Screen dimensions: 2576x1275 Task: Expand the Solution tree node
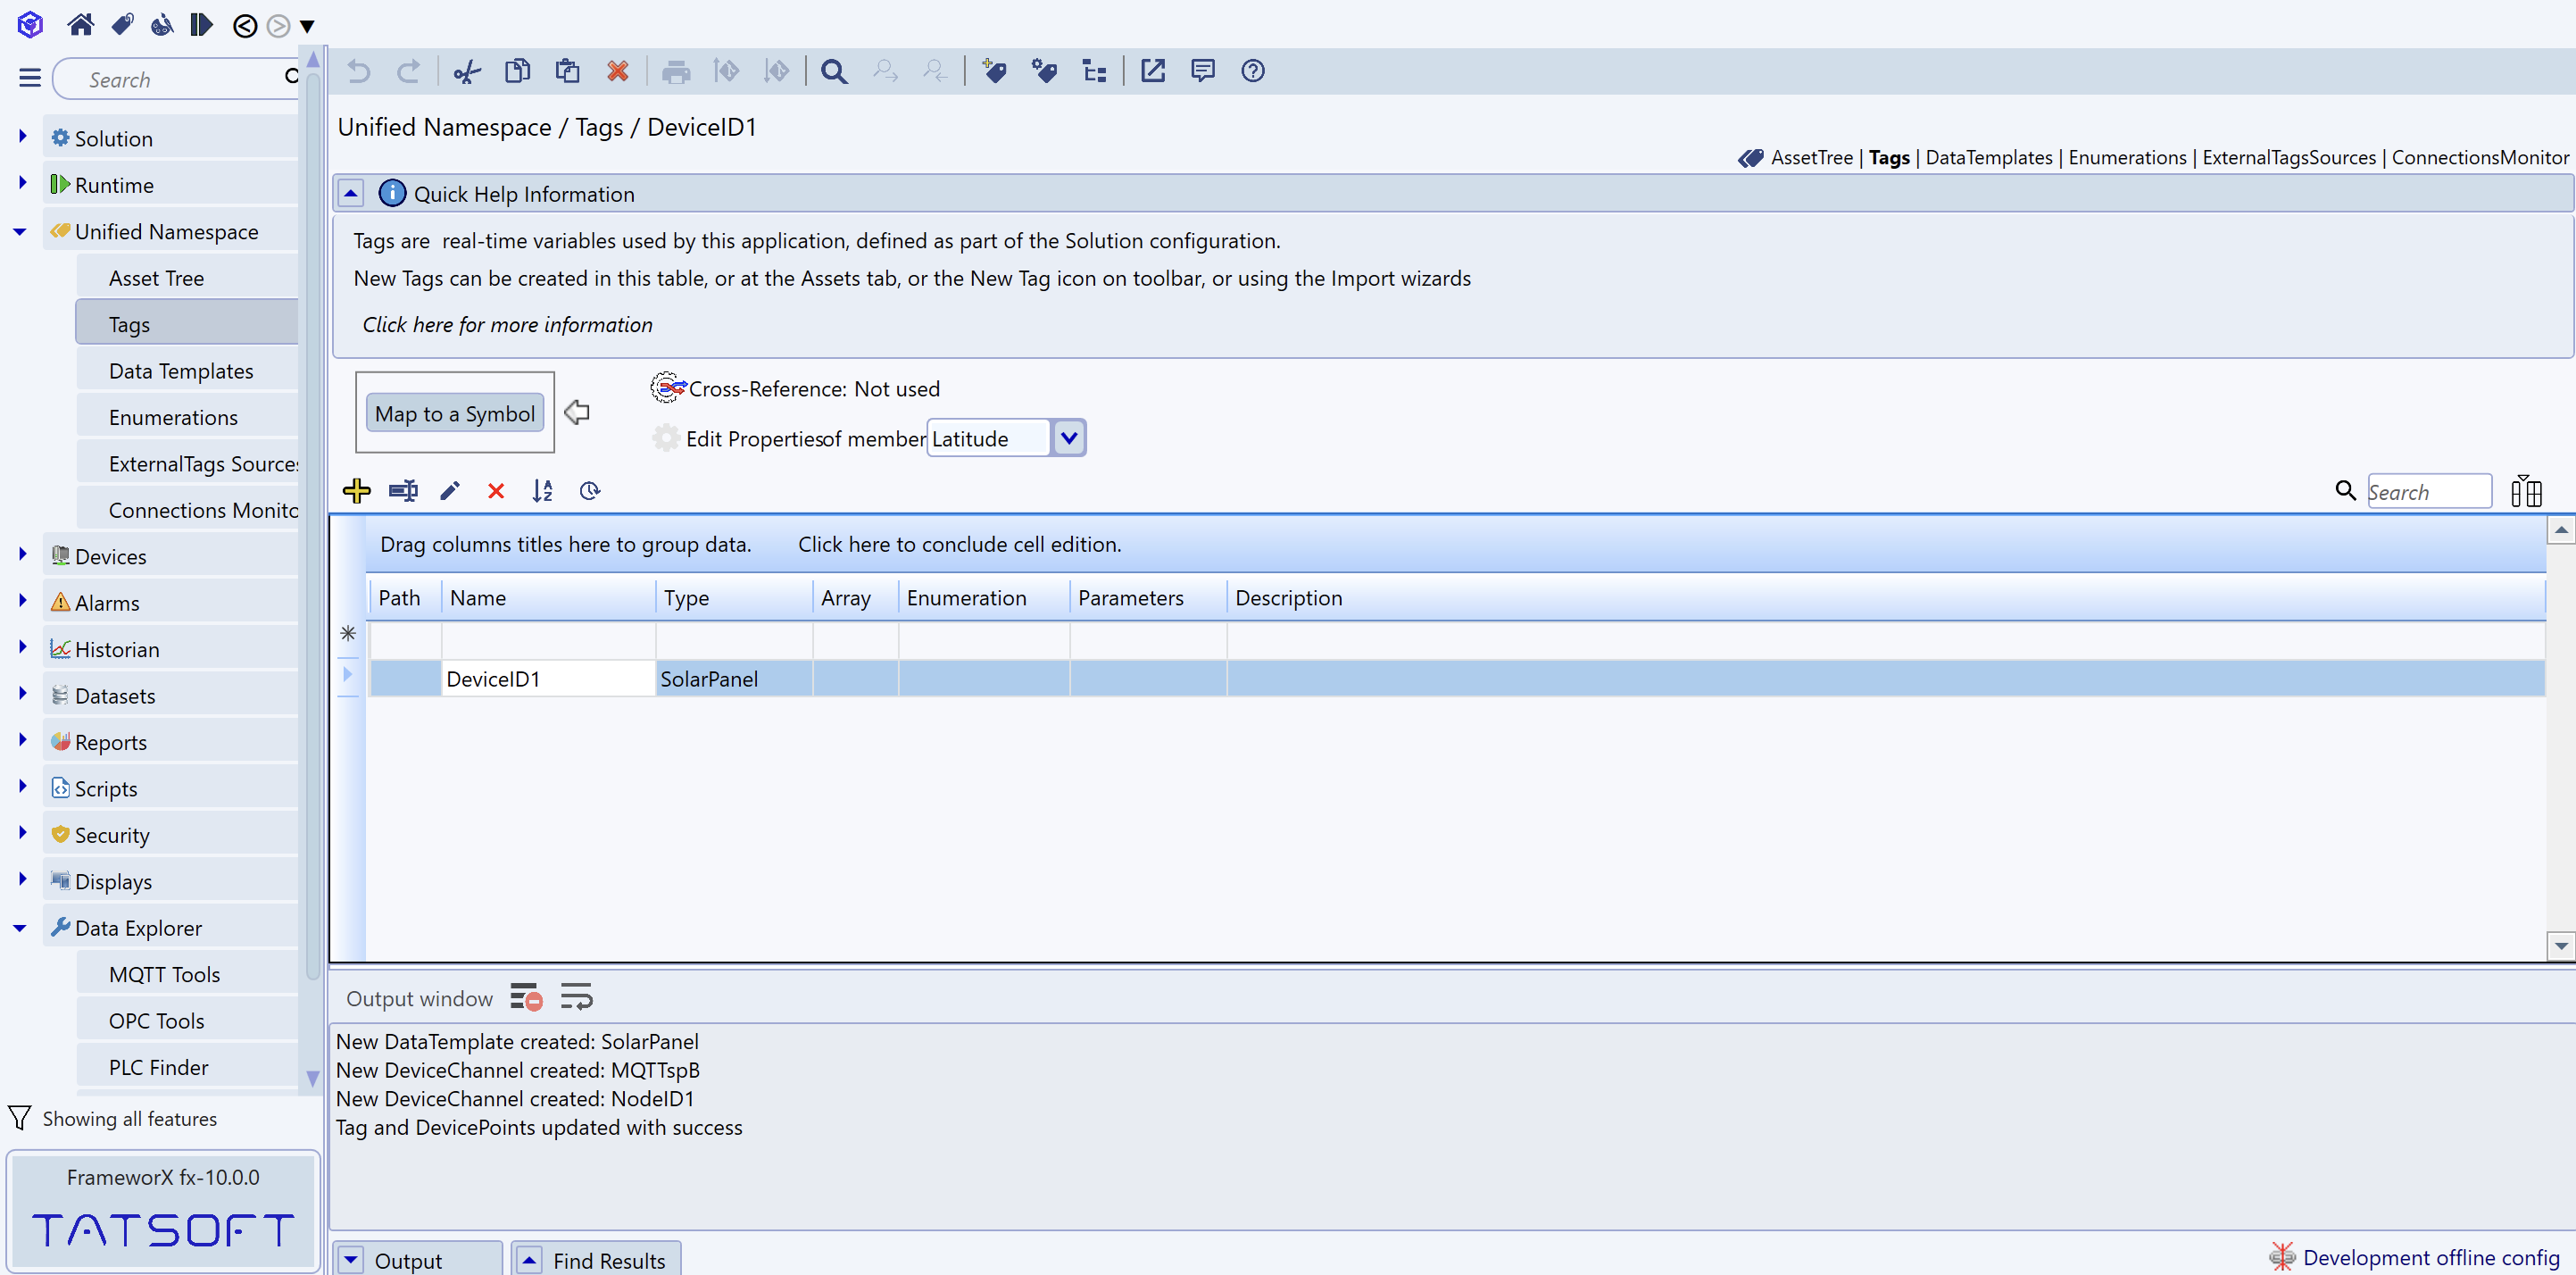(22, 136)
